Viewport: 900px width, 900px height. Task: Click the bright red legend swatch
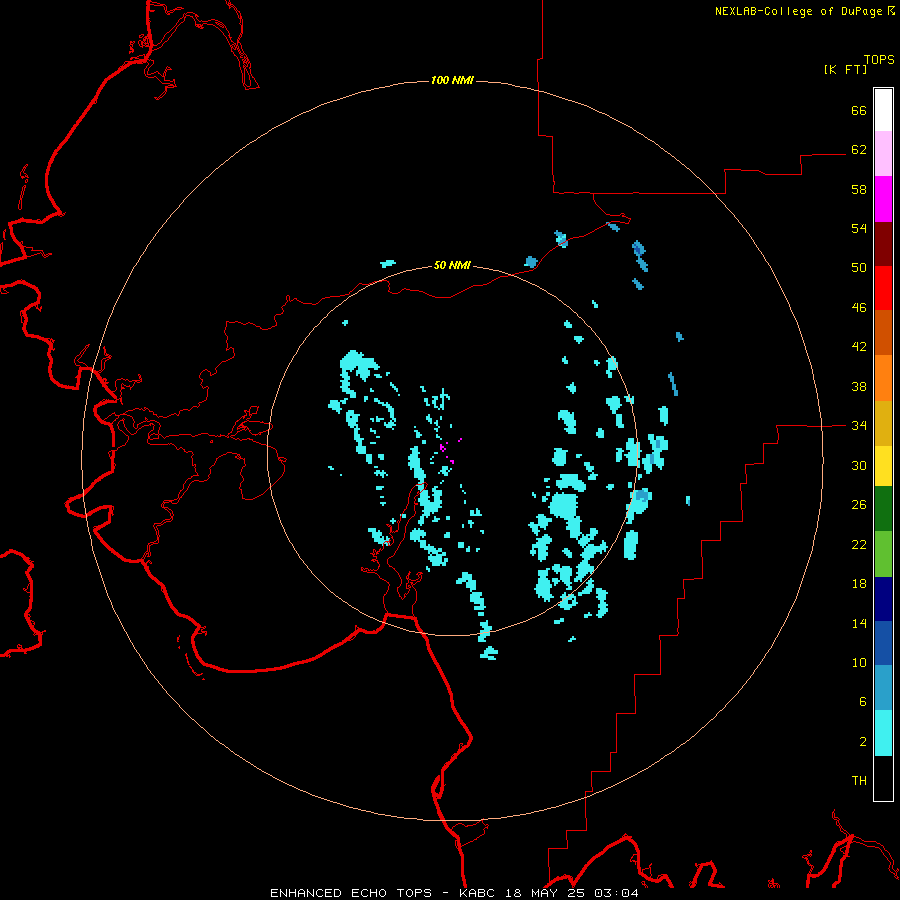coord(883,288)
